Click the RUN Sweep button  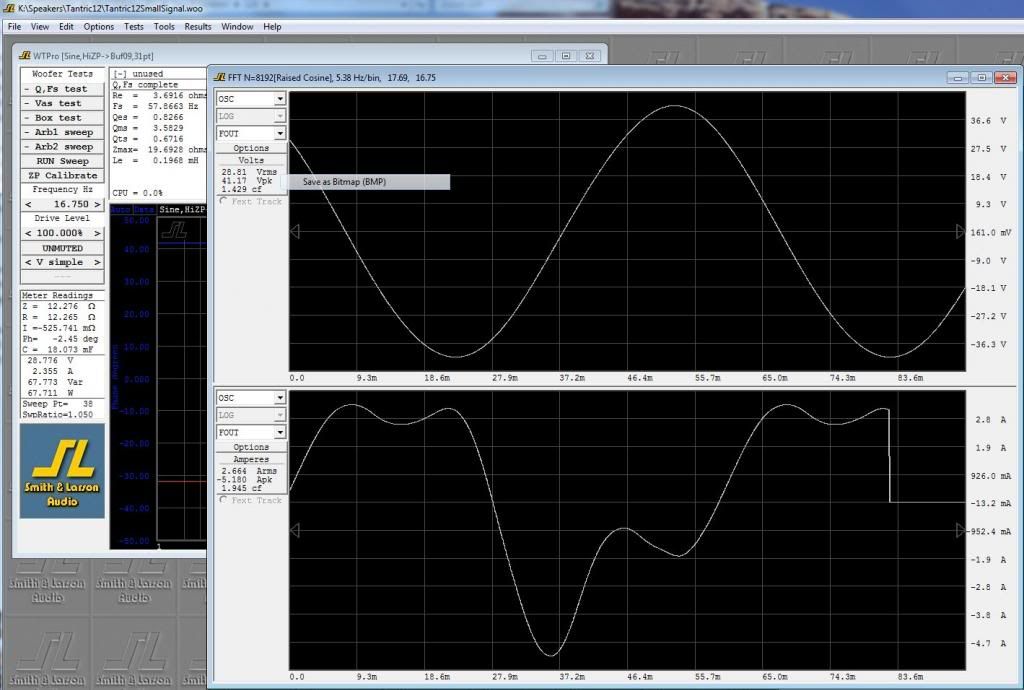click(62, 161)
